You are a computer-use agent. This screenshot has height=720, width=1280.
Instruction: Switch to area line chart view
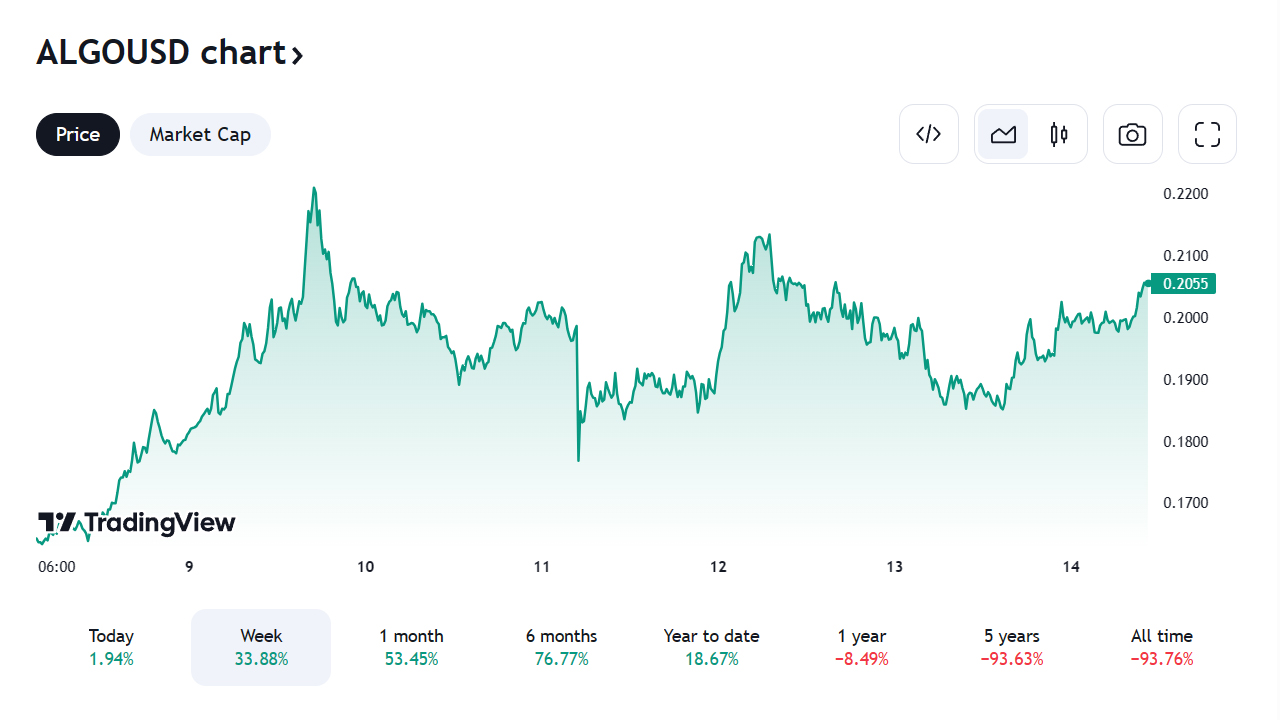coord(1003,134)
